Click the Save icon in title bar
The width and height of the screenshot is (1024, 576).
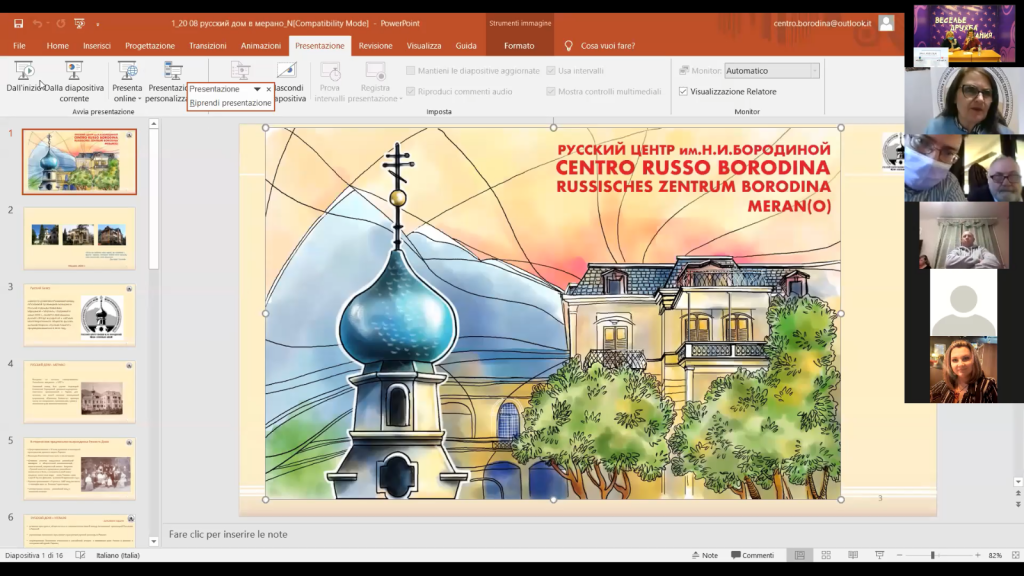18,23
